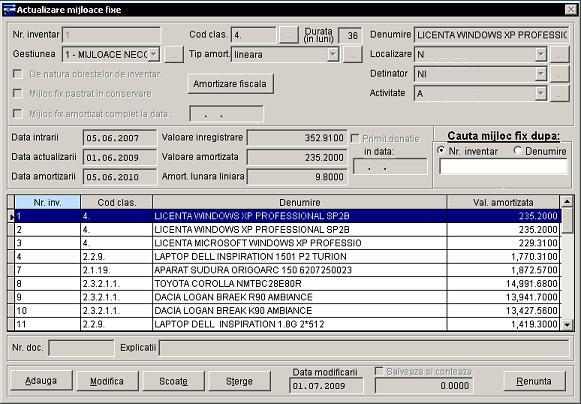
Task: Click the Amort. lunara liniara field
Action: coord(297,177)
